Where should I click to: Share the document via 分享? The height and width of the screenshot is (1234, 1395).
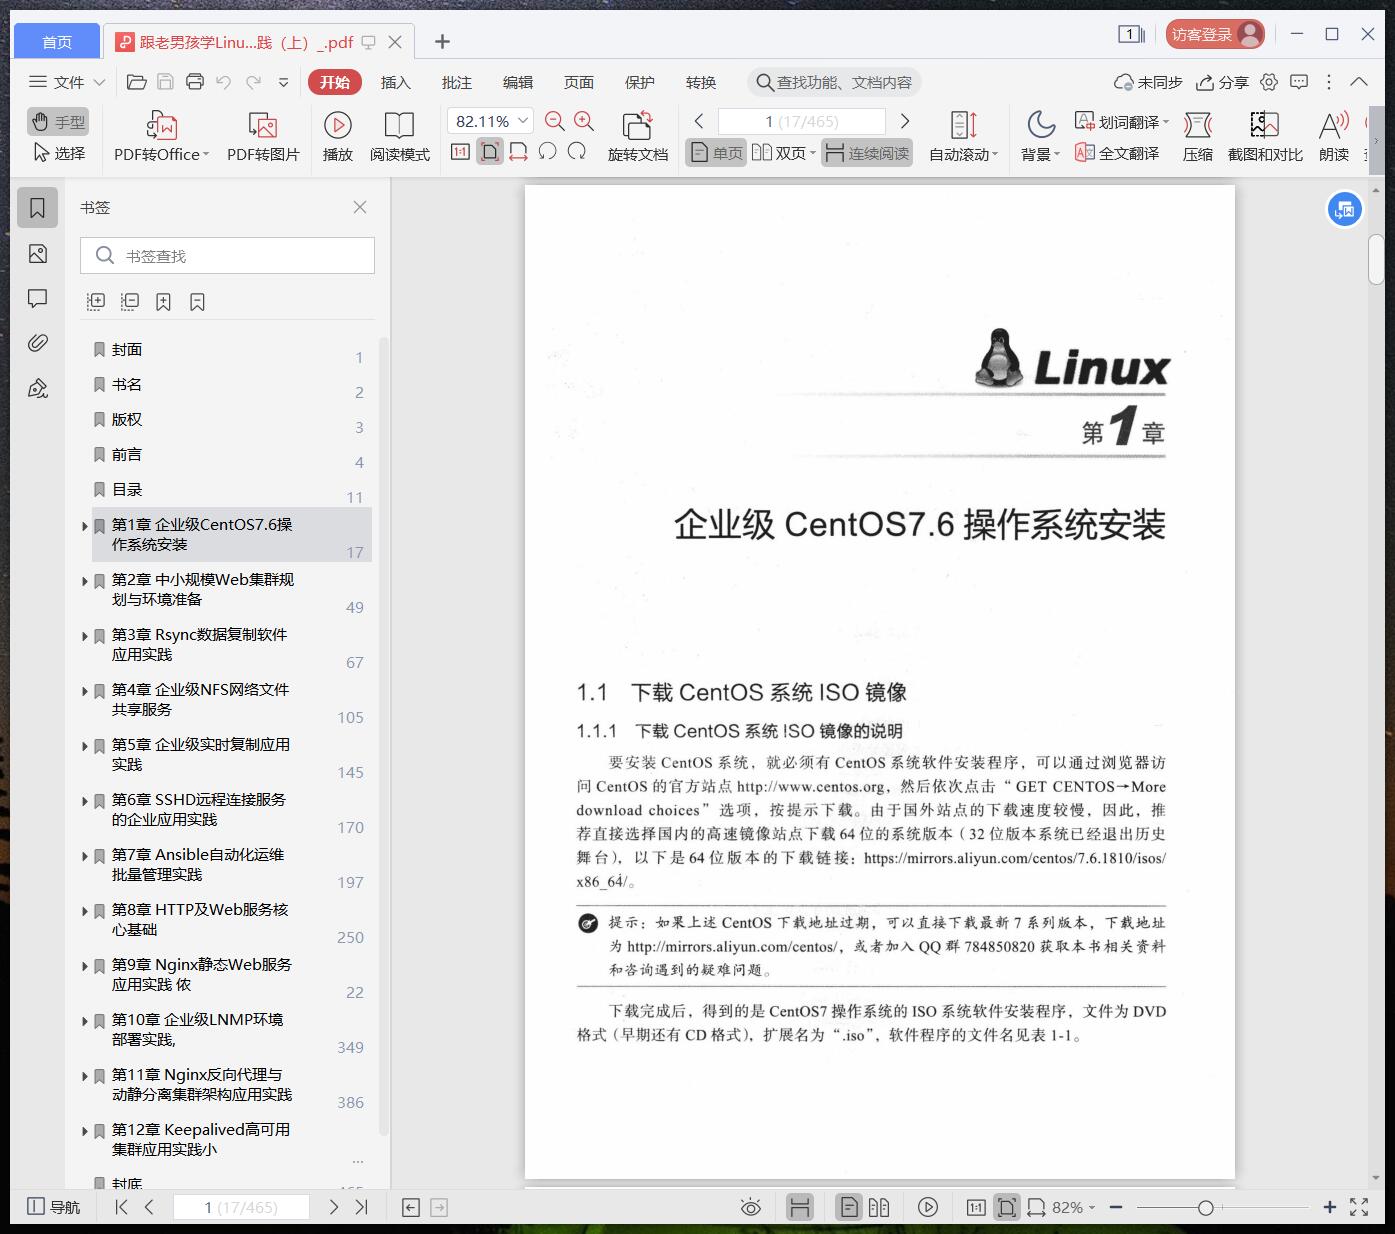tap(1222, 82)
